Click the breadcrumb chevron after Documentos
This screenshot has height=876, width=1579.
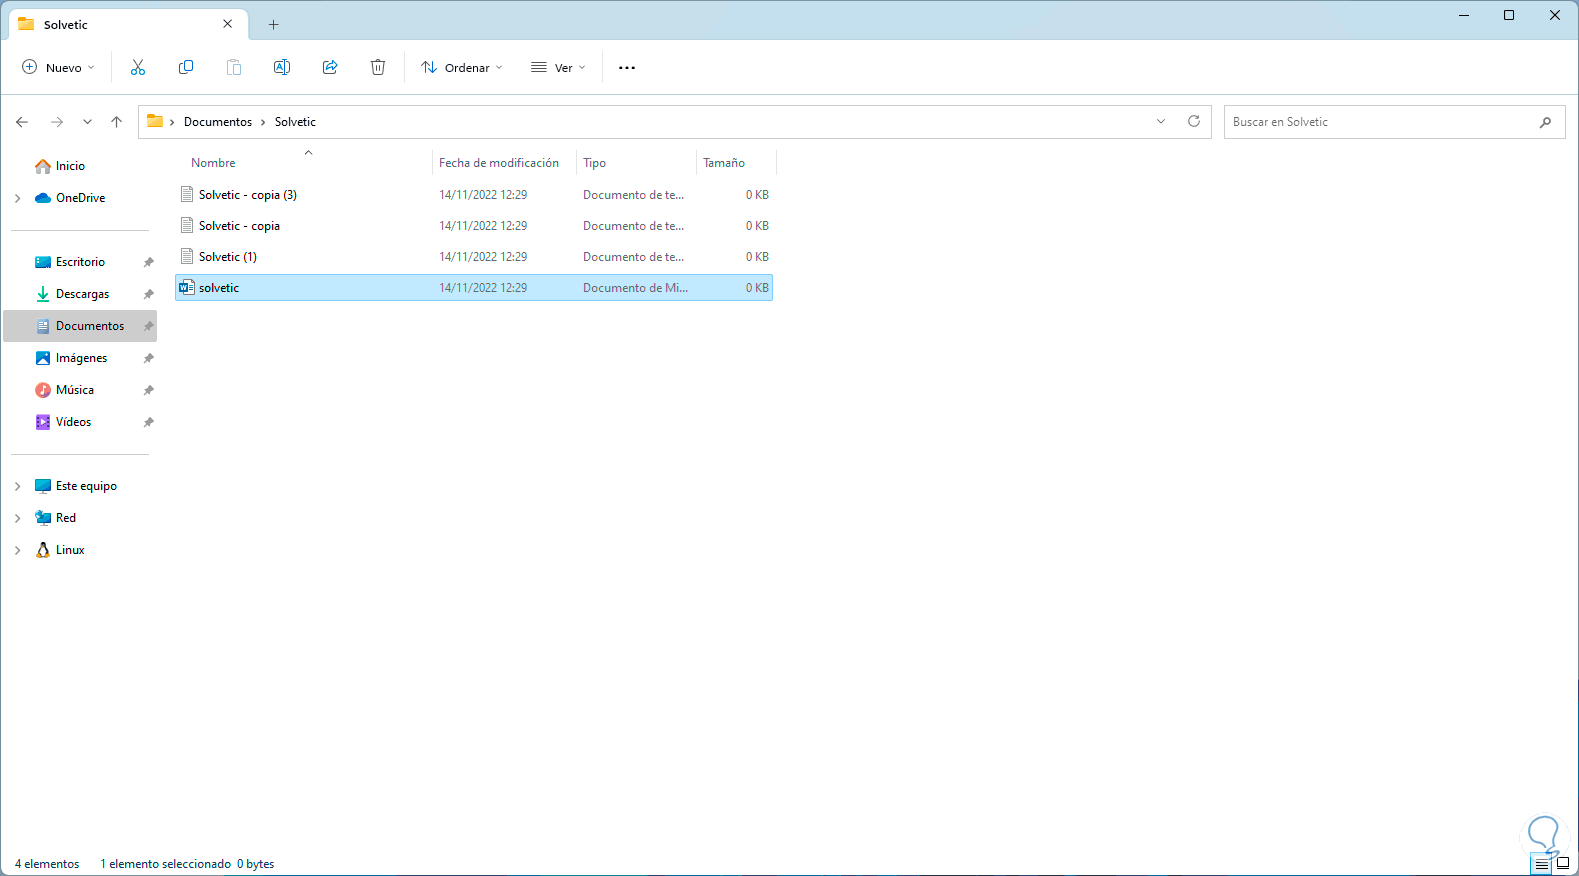click(264, 122)
